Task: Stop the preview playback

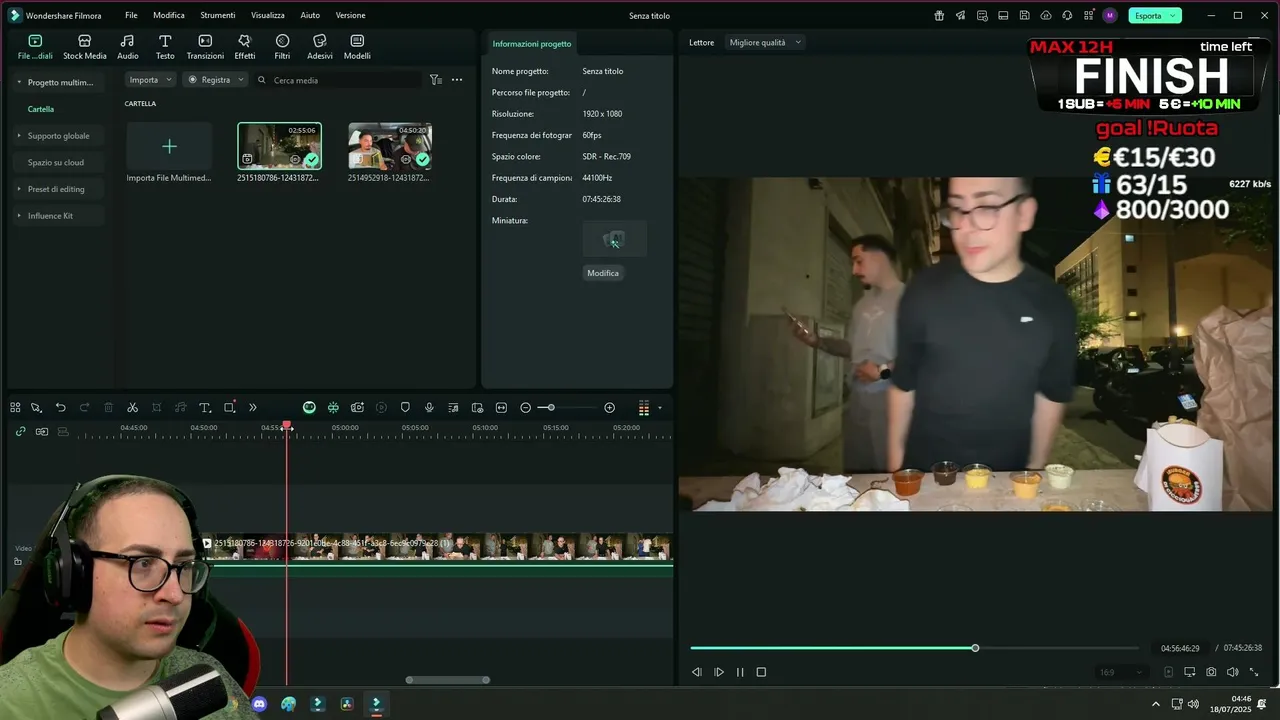Action: click(761, 672)
